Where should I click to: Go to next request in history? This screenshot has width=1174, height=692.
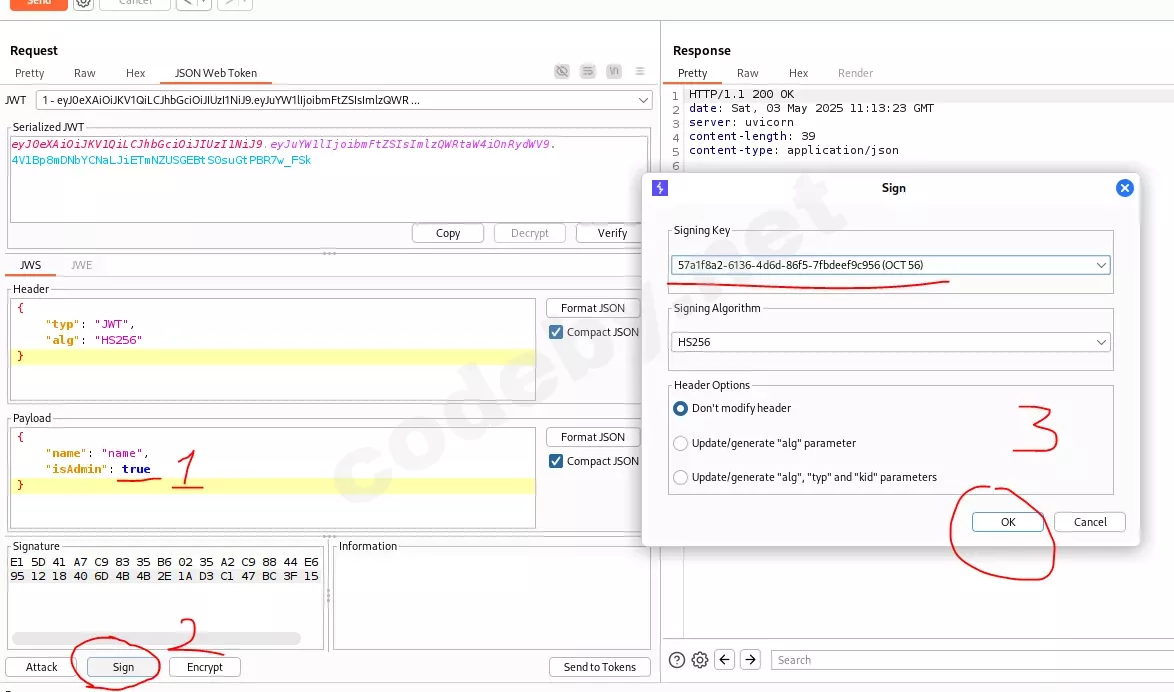(x=228, y=3)
